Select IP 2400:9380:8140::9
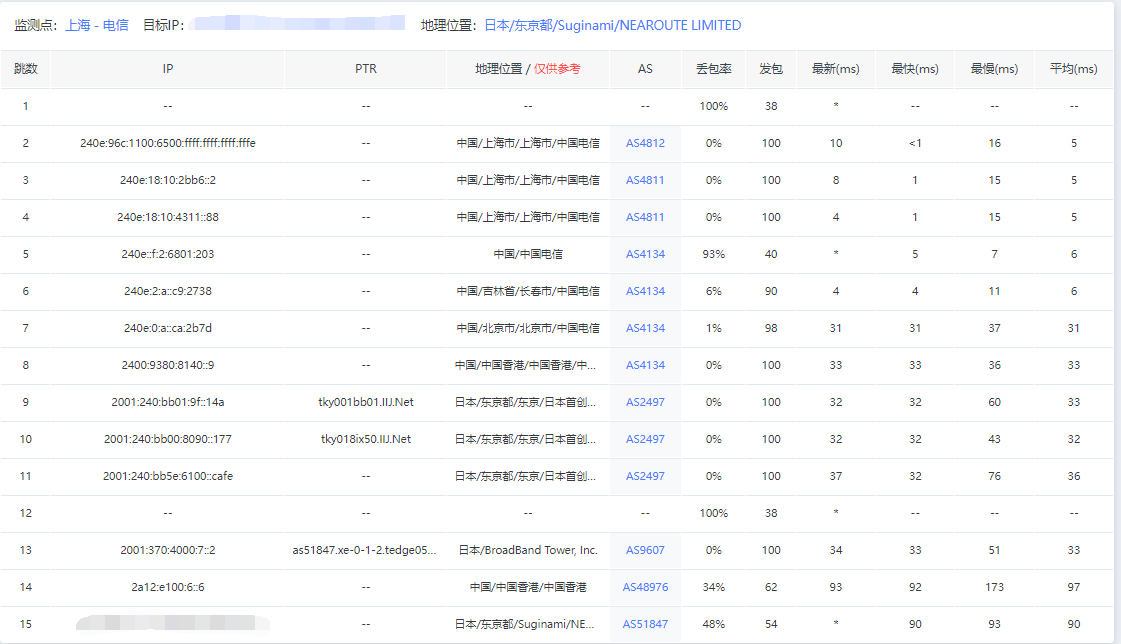The width and height of the screenshot is (1121, 644). (x=167, y=365)
